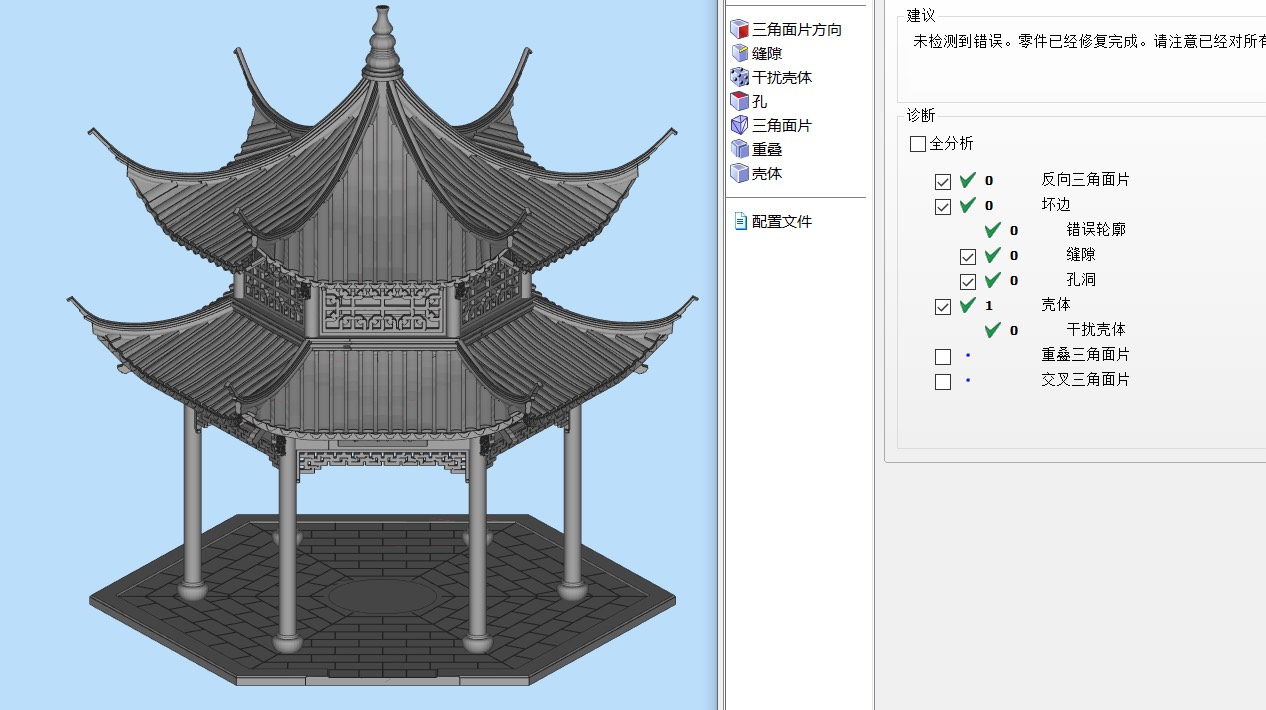Click the 干扰壳体 dice icon in sidebar
Screen dimensions: 1266x710
[x=740, y=77]
